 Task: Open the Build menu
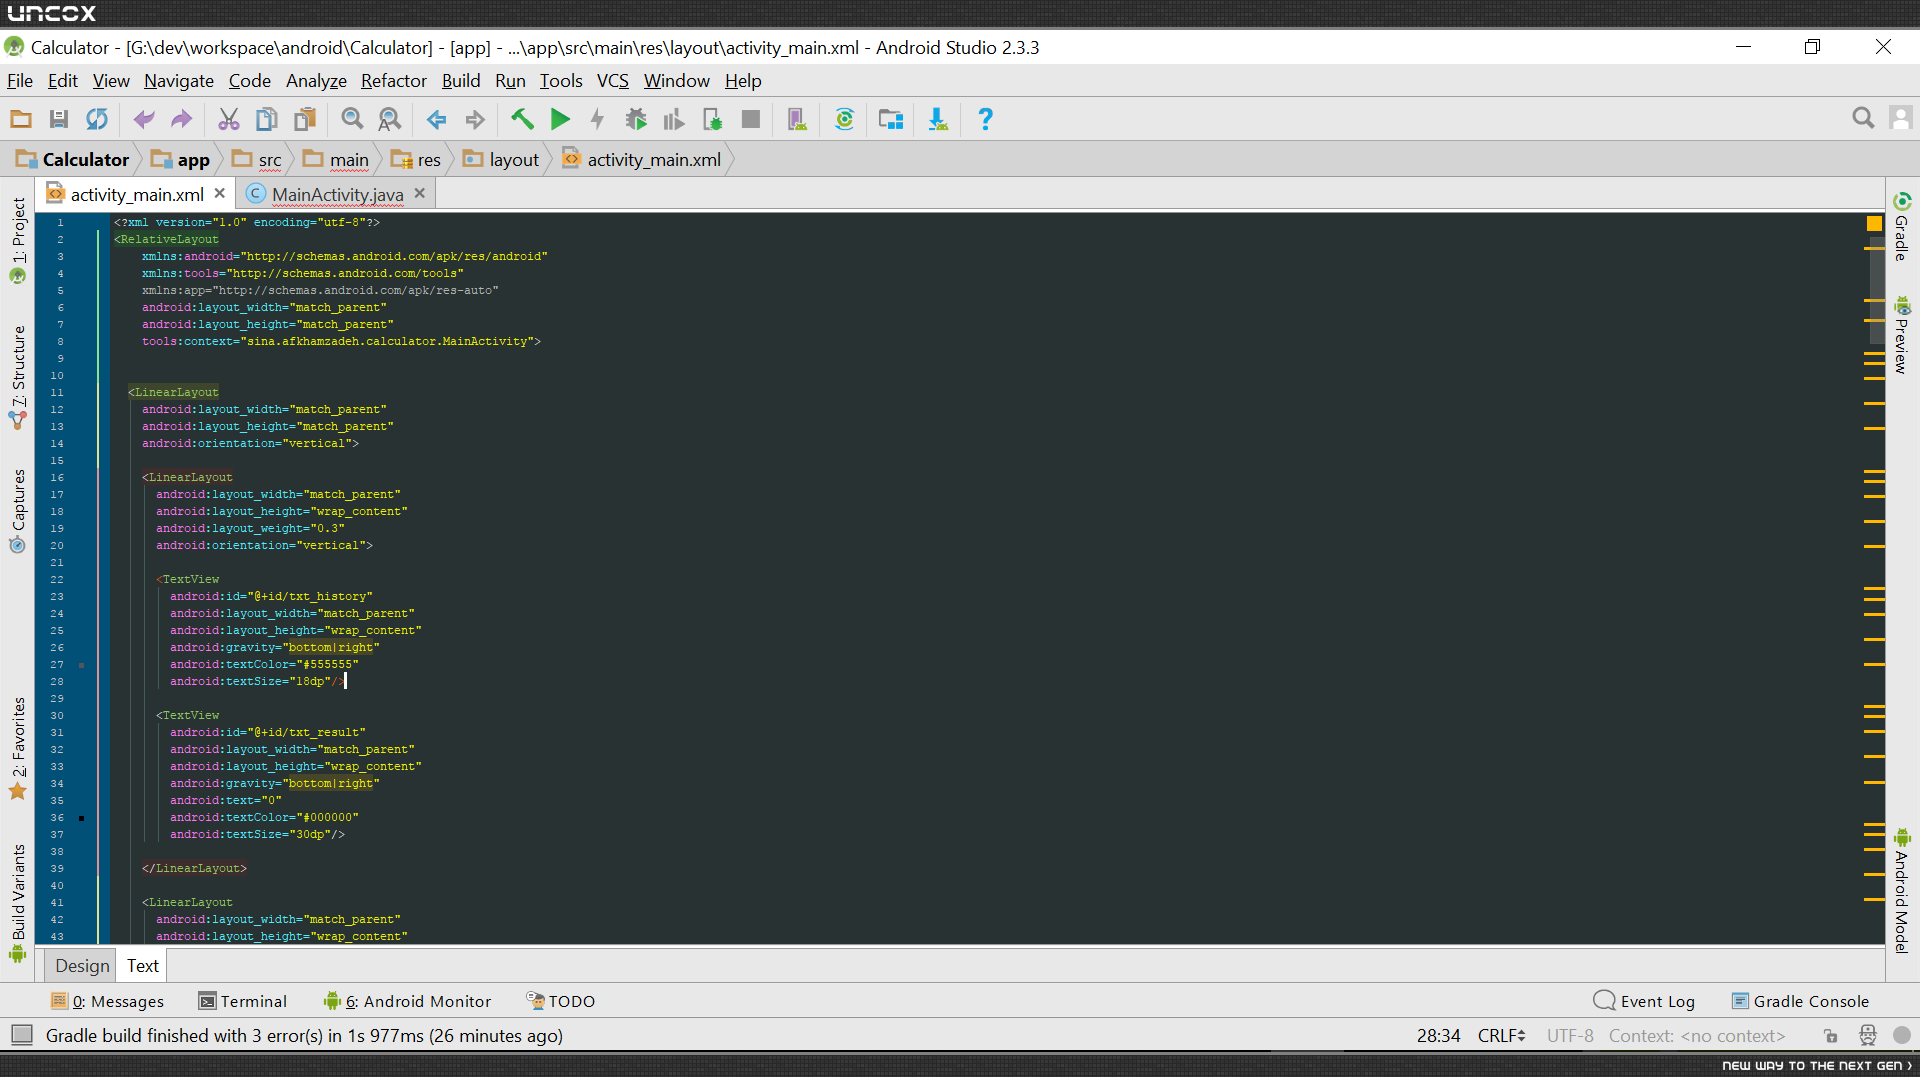pyautogui.click(x=461, y=81)
